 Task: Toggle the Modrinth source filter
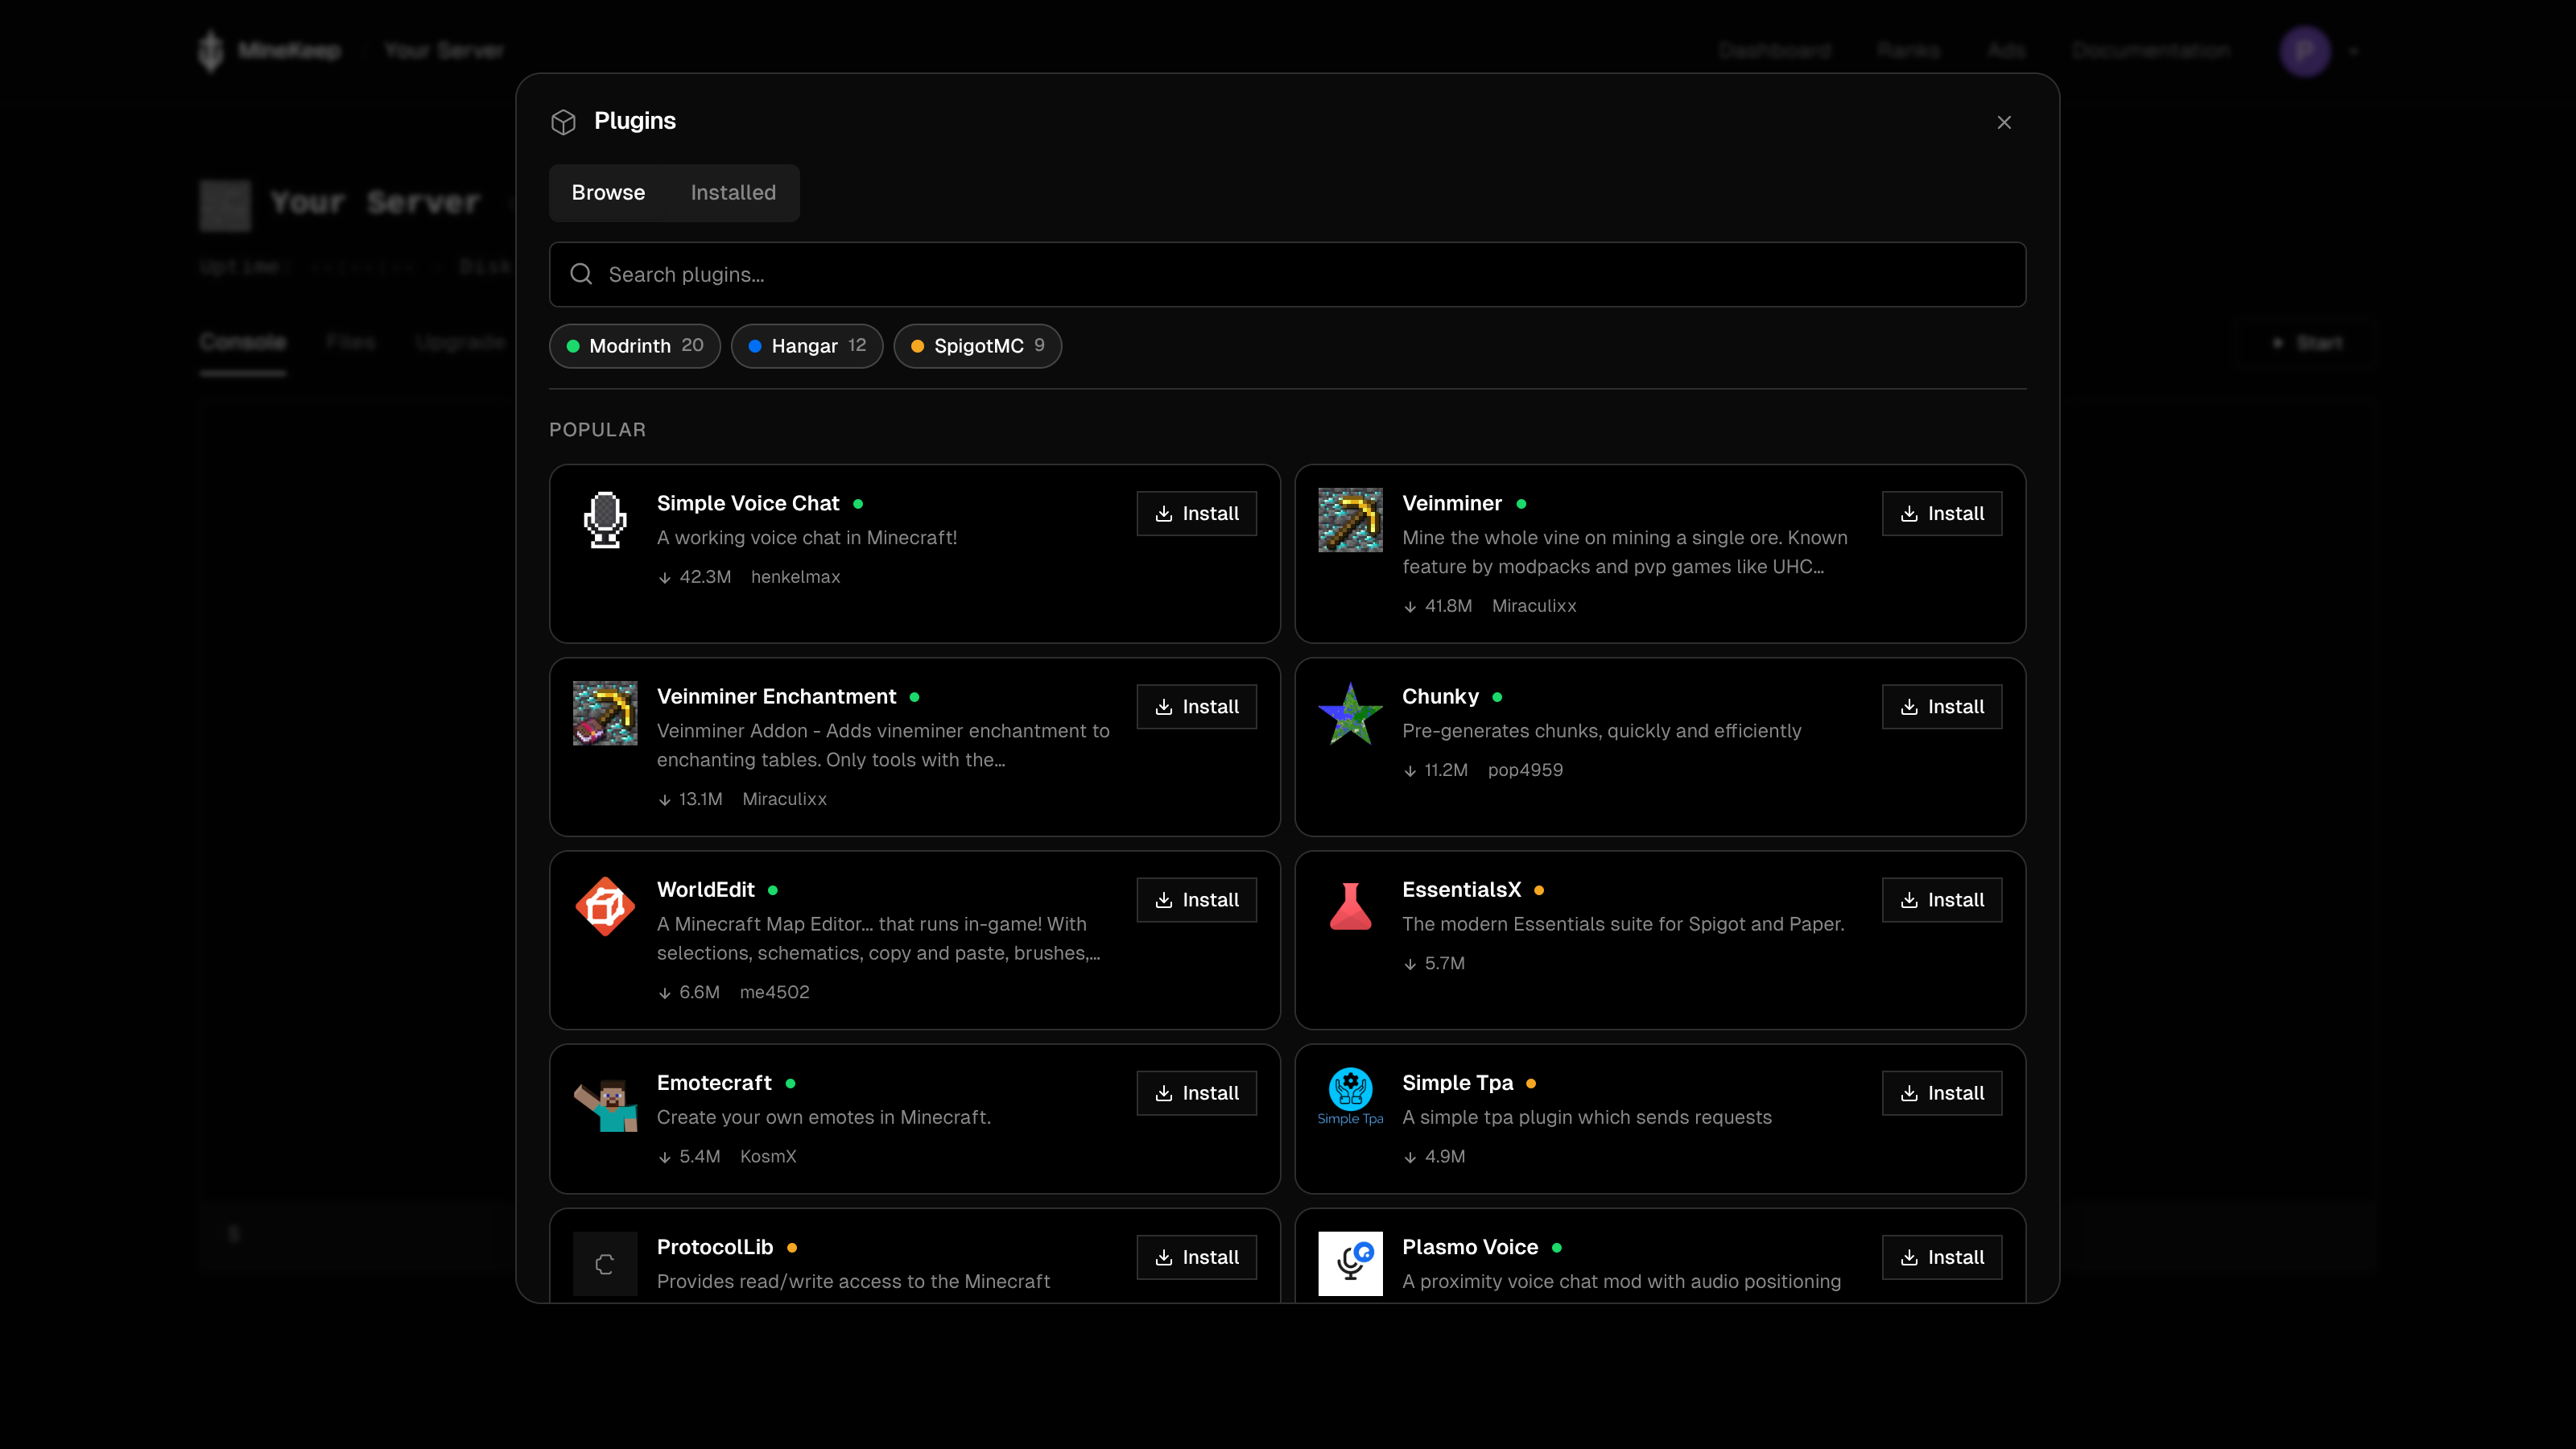tap(634, 346)
